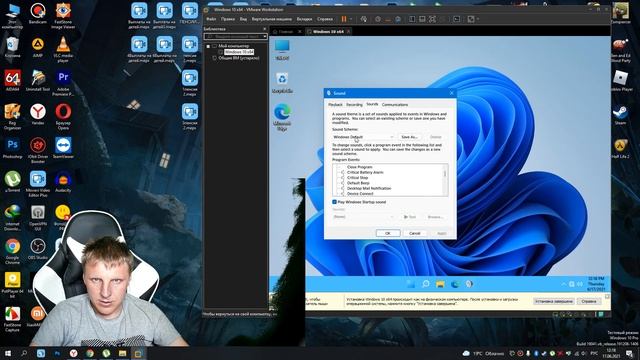This screenshot has width=640, height=360.
Task: Pause the VM with the orange toolbar button
Action: (344, 19)
